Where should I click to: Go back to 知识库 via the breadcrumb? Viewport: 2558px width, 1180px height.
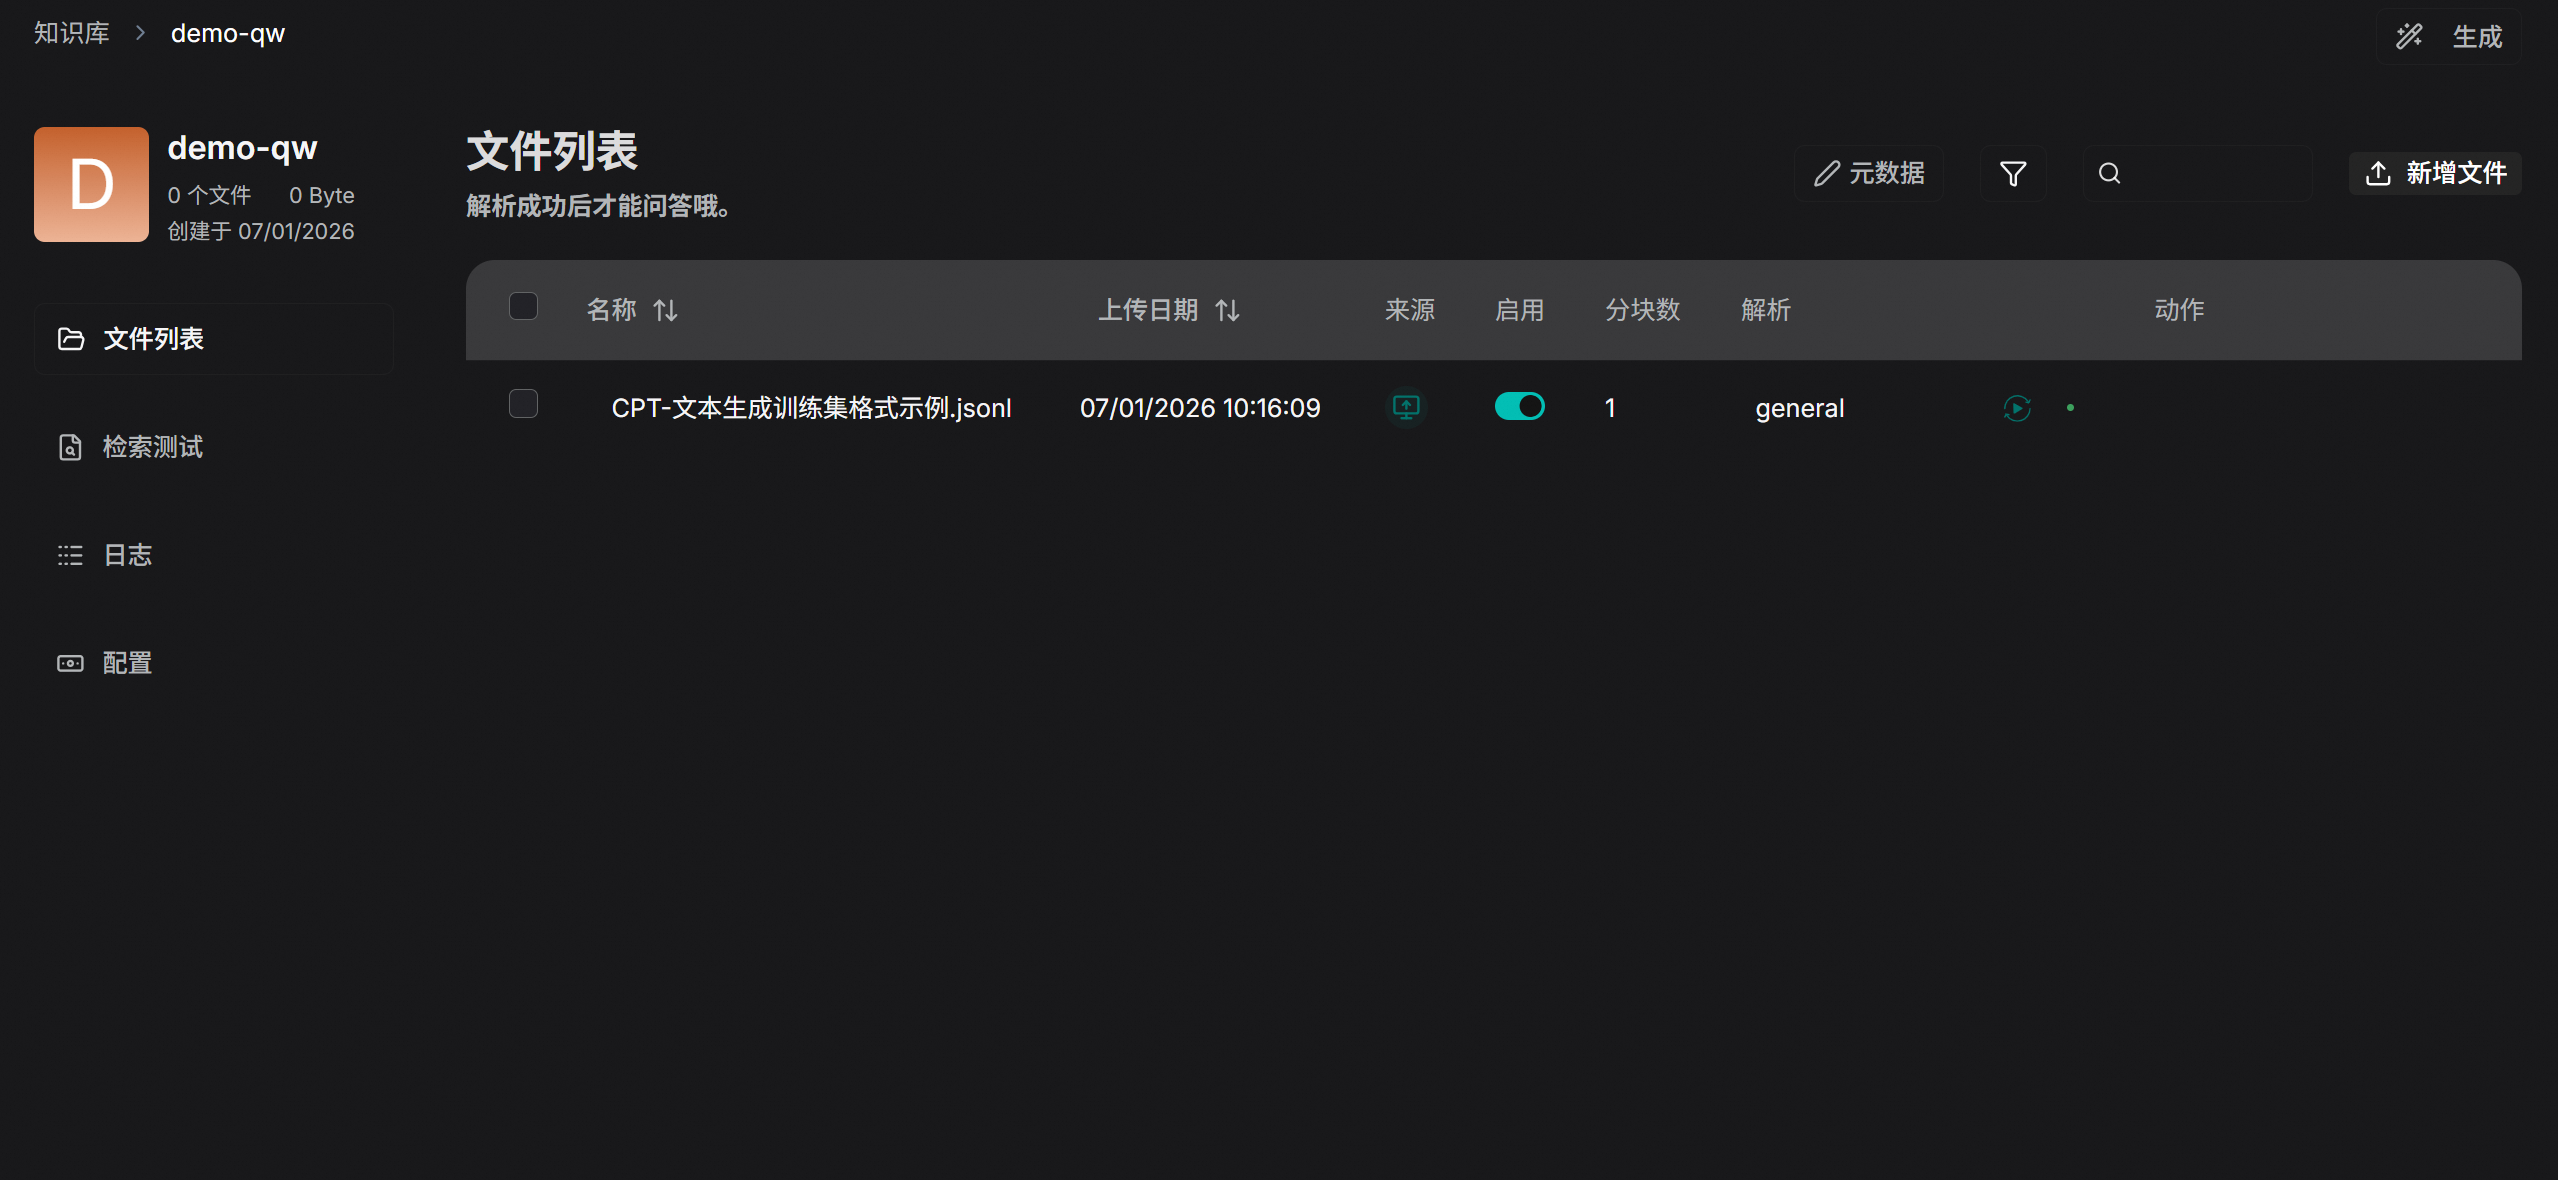[71, 33]
